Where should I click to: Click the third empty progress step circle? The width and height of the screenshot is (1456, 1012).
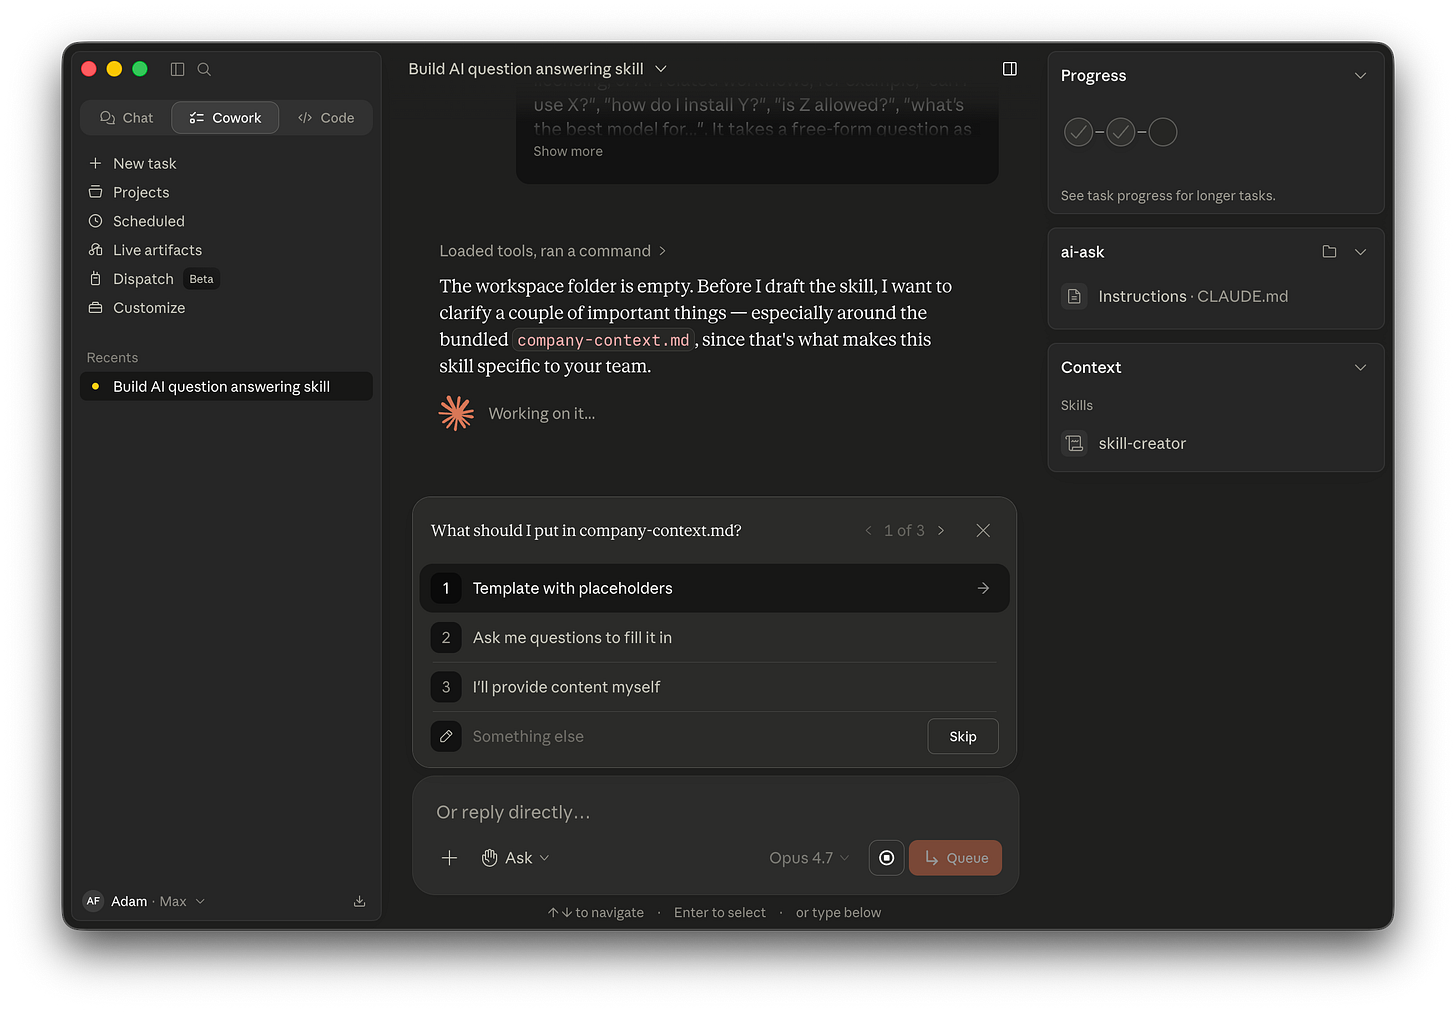(x=1163, y=132)
